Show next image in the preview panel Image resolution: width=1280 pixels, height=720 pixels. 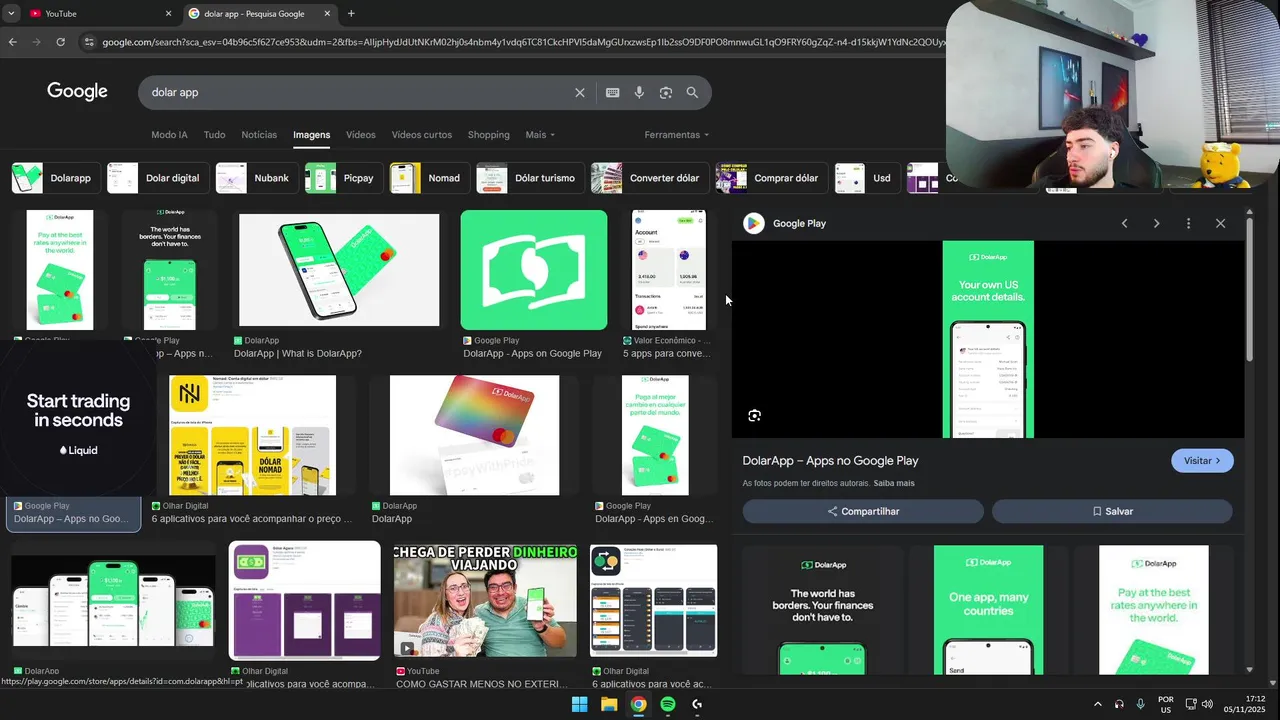(x=1156, y=223)
